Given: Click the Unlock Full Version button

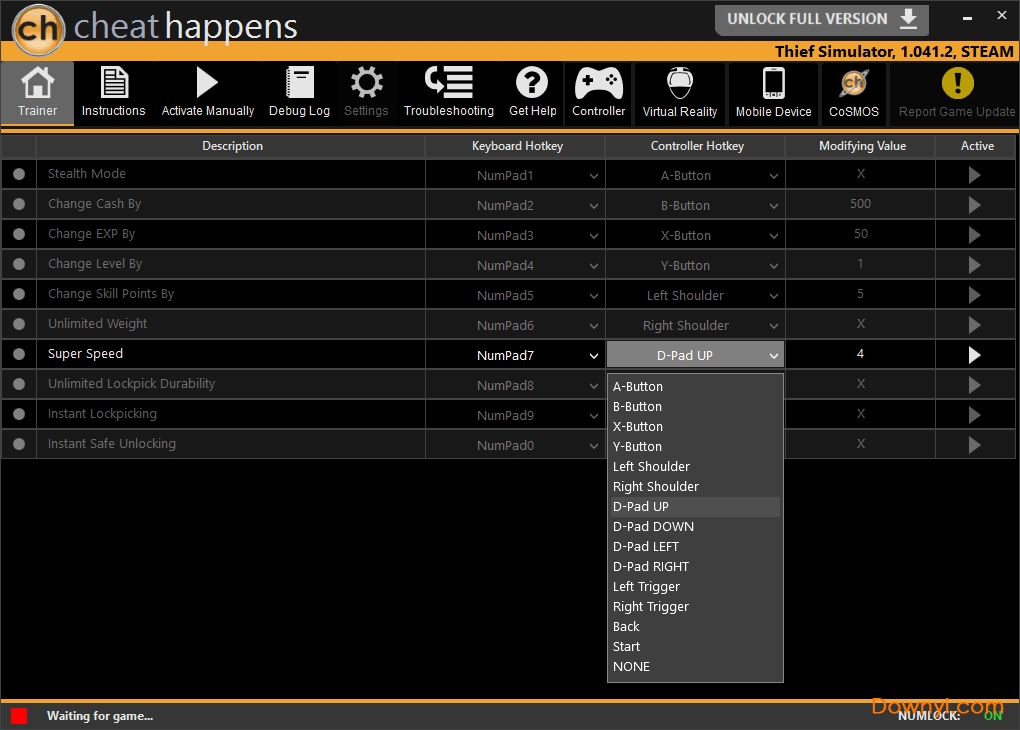Looking at the screenshot, I should 821,19.
